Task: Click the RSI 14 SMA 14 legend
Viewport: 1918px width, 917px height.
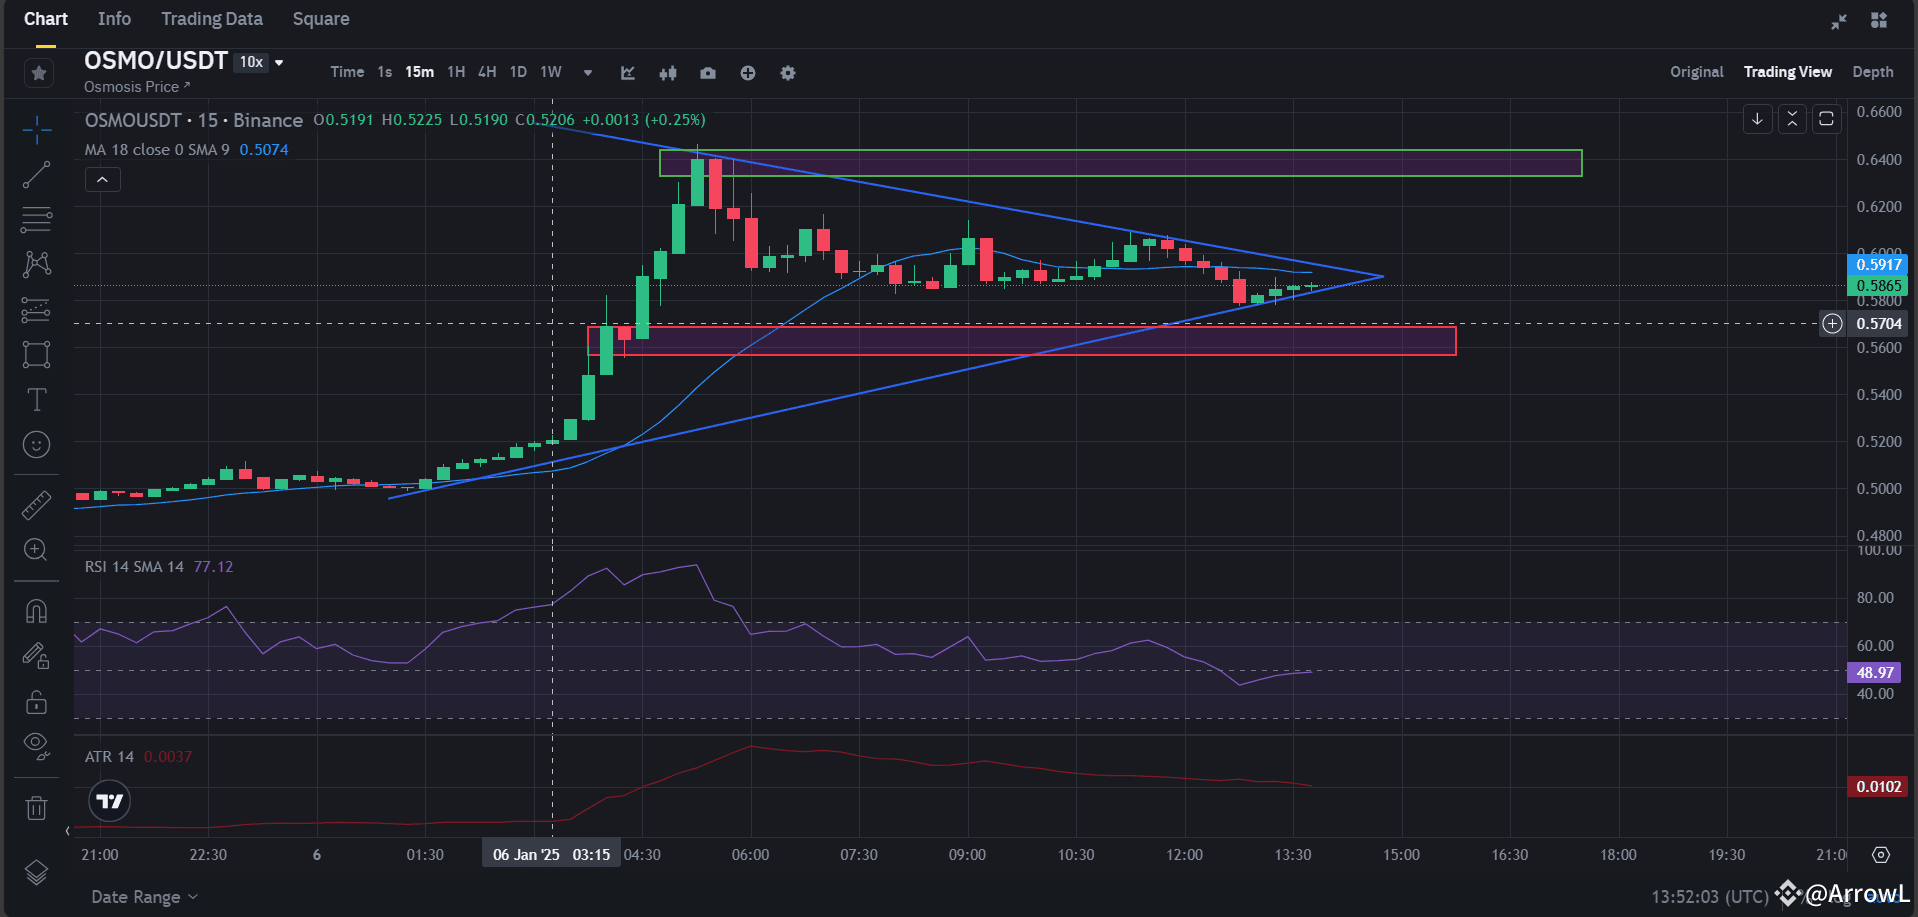Action: point(134,567)
